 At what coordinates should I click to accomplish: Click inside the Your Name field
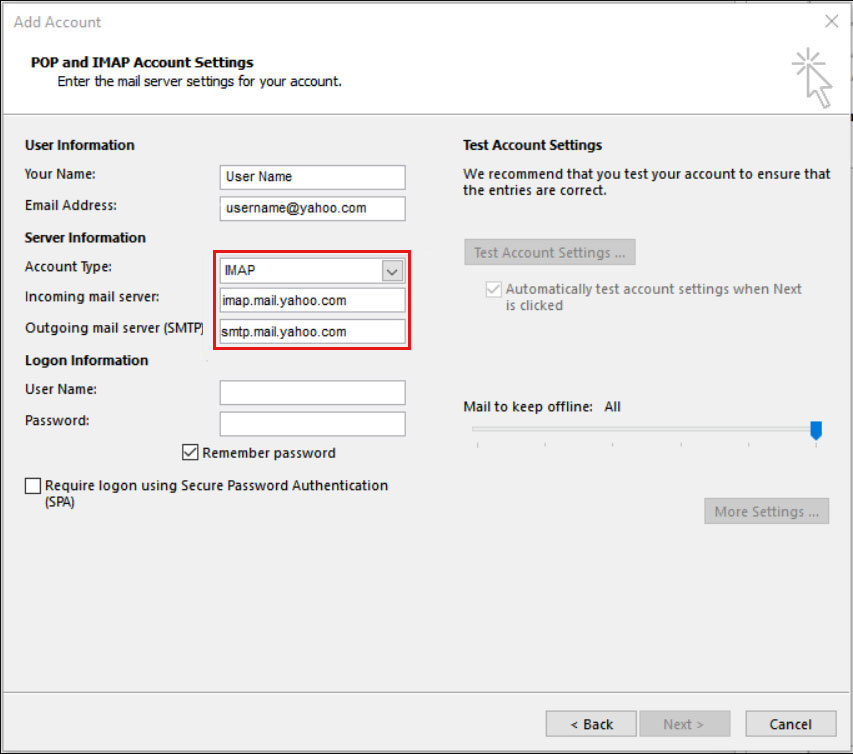coord(311,177)
